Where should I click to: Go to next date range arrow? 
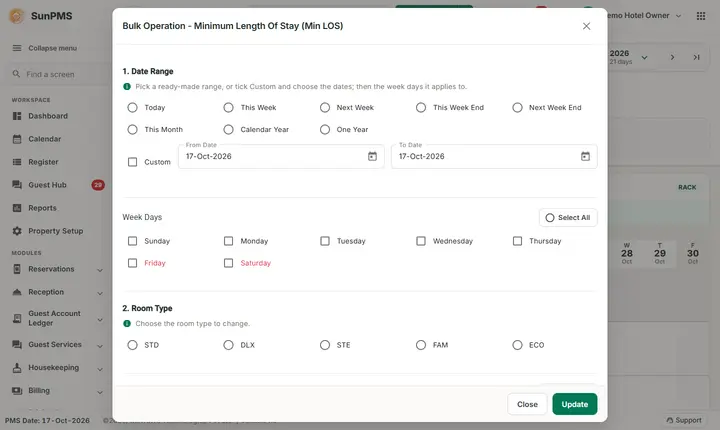[x=672, y=57]
